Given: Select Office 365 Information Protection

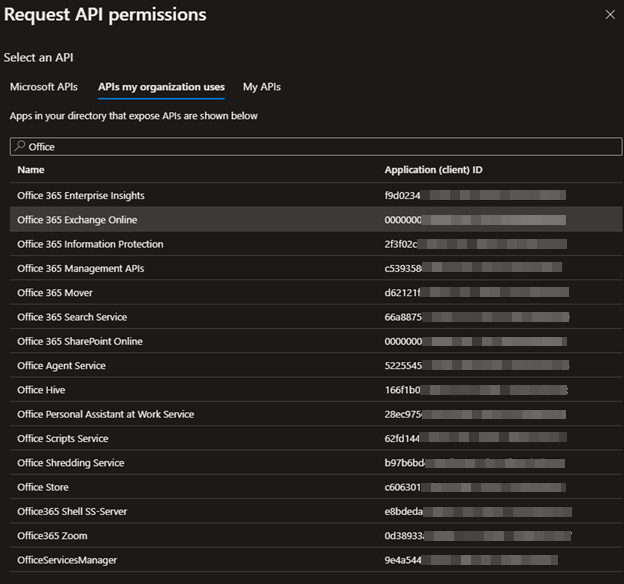Looking at the screenshot, I should click(90, 244).
